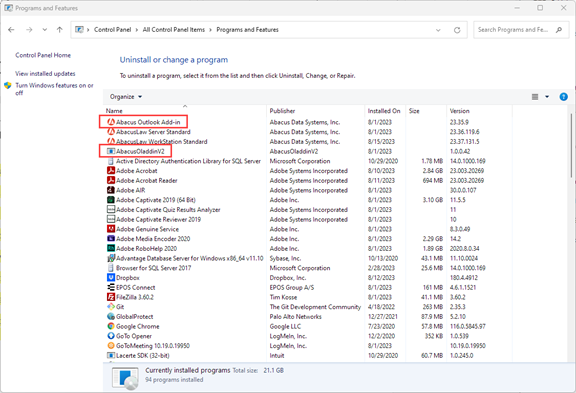Click the Adobe Acrobat red icon
The image size is (576, 393).
(x=111, y=170)
